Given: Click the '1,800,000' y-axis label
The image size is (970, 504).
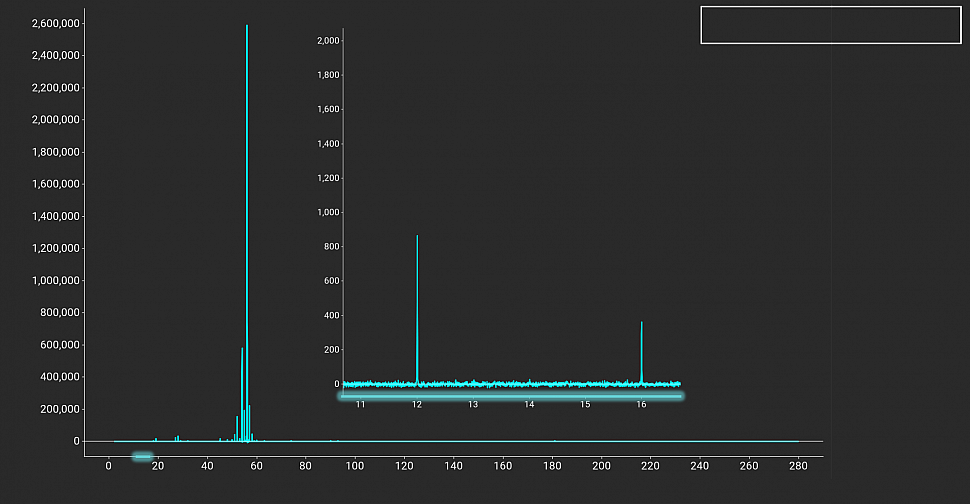Looking at the screenshot, I should [x=56, y=152].
